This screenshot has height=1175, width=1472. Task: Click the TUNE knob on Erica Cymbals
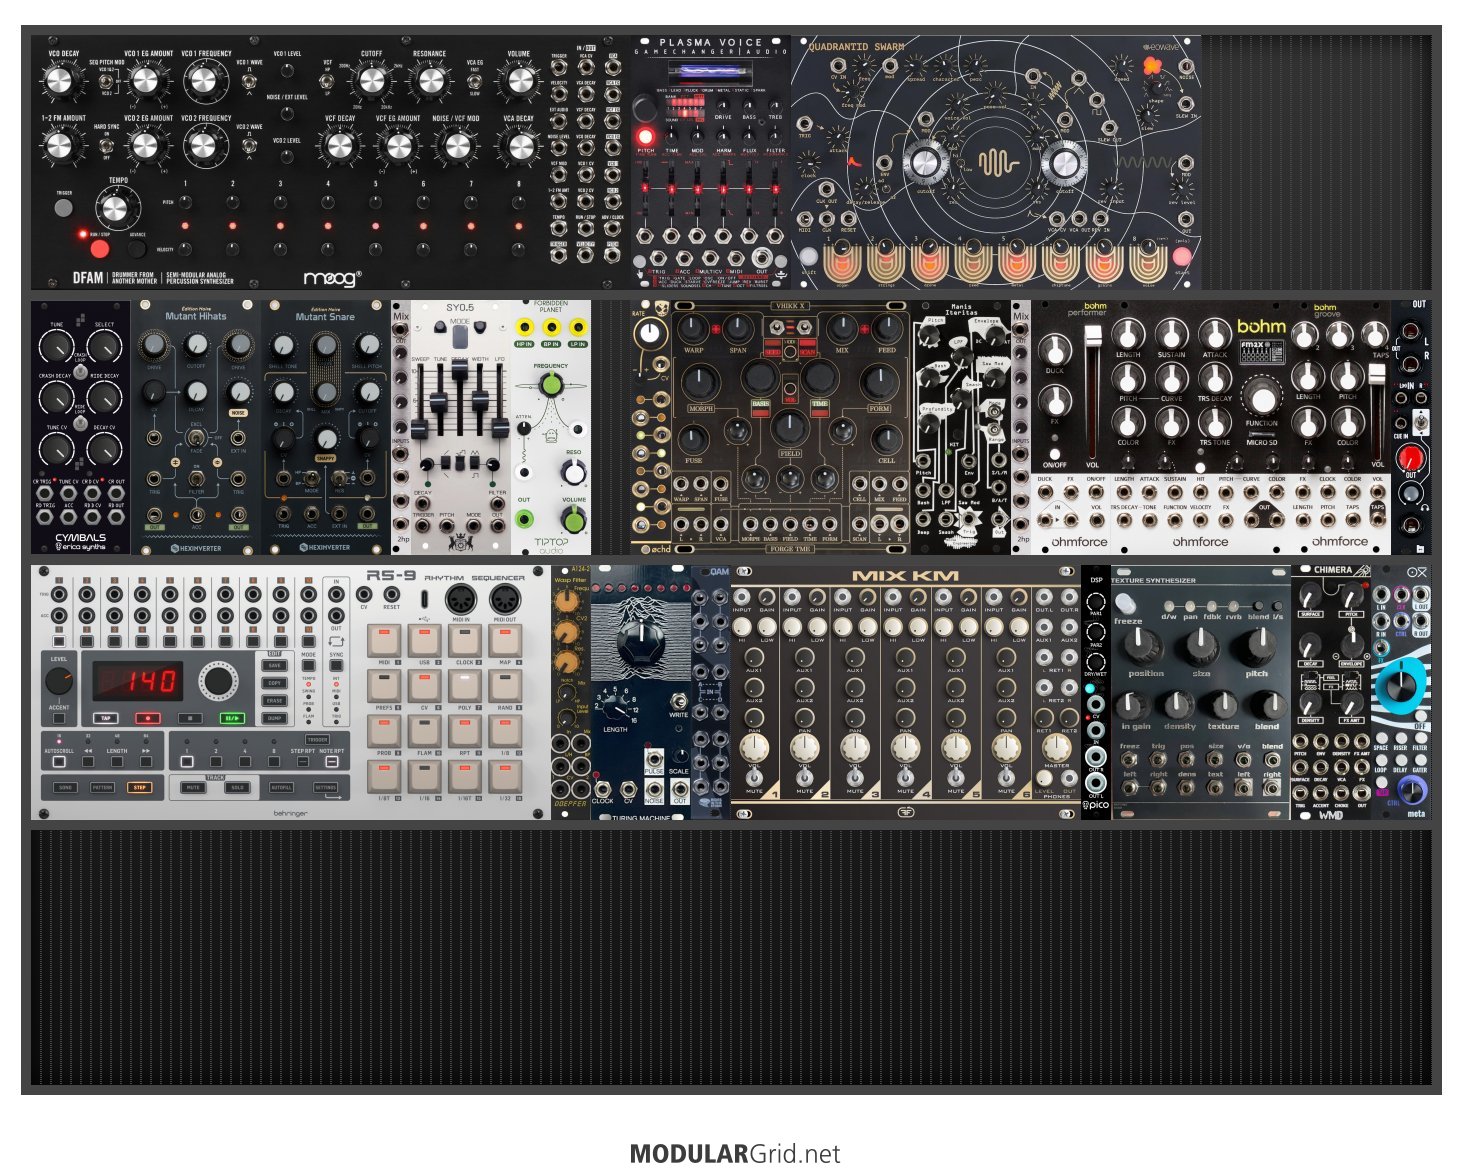pyautogui.click(x=57, y=347)
